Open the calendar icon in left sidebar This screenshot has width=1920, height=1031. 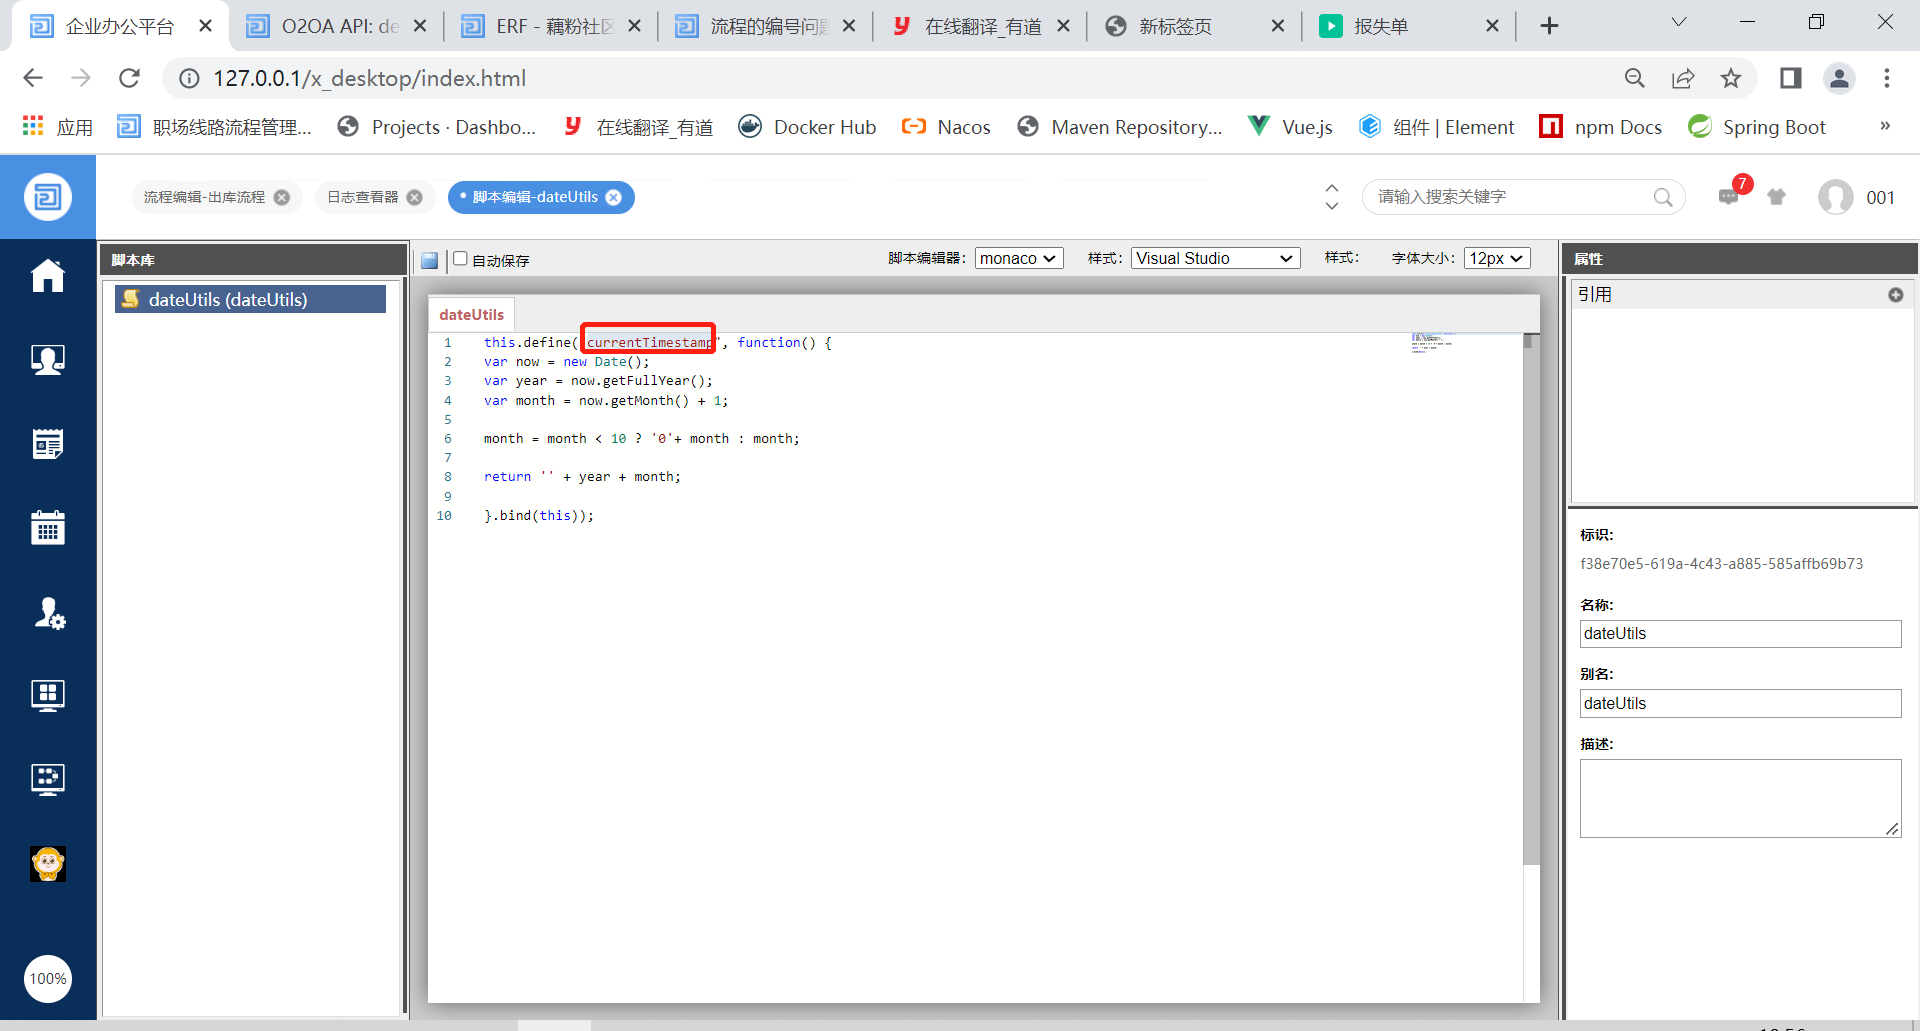coord(47,527)
